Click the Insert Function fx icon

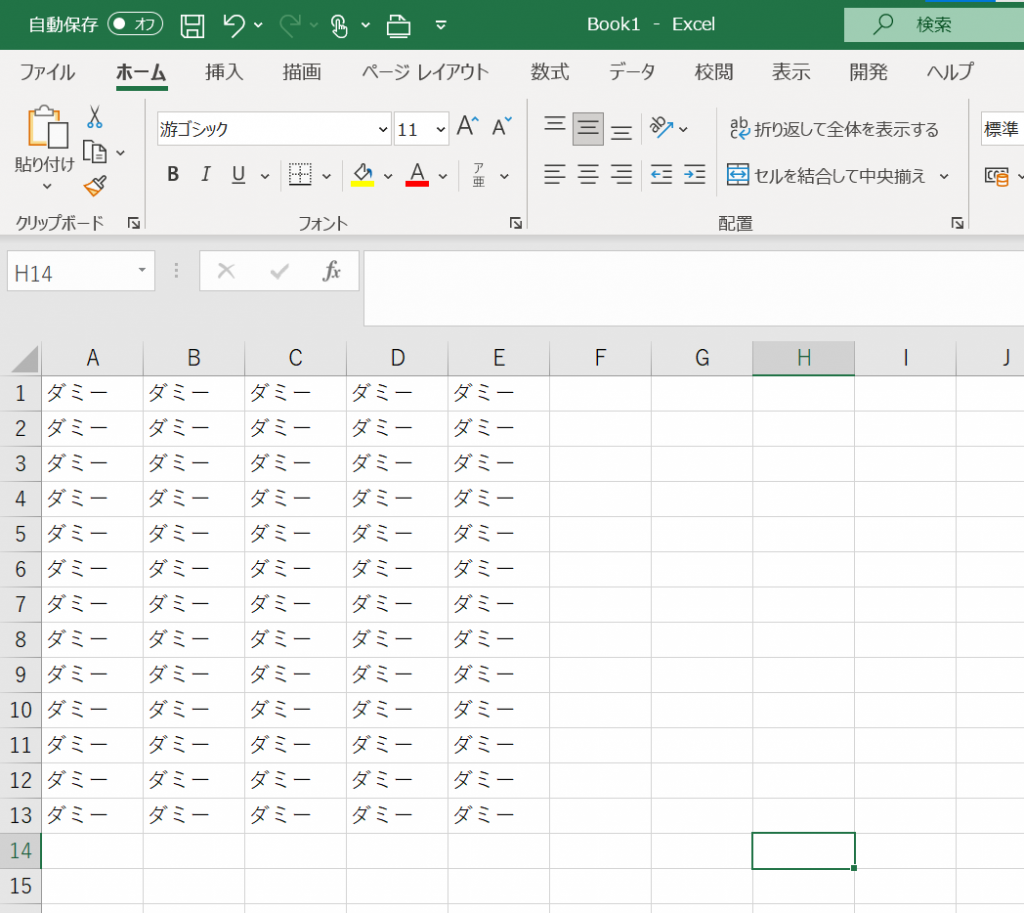pyautogui.click(x=331, y=271)
